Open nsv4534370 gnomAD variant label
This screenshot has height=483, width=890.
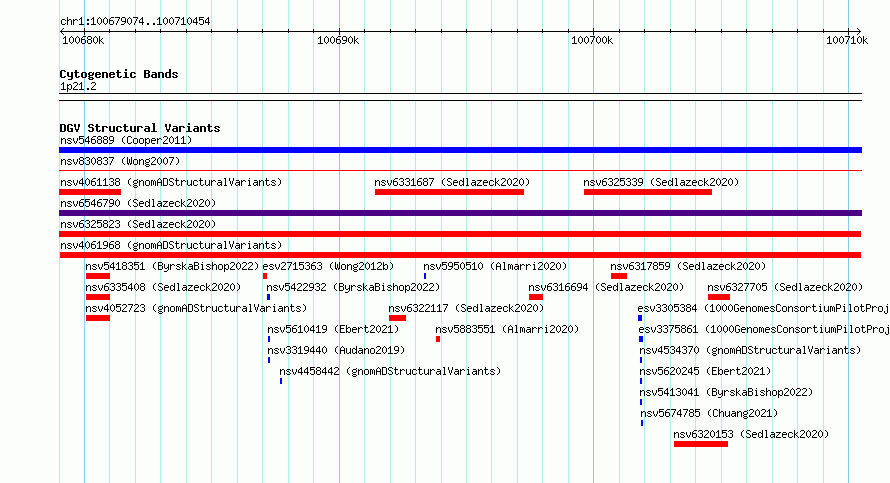pyautogui.click(x=750, y=350)
